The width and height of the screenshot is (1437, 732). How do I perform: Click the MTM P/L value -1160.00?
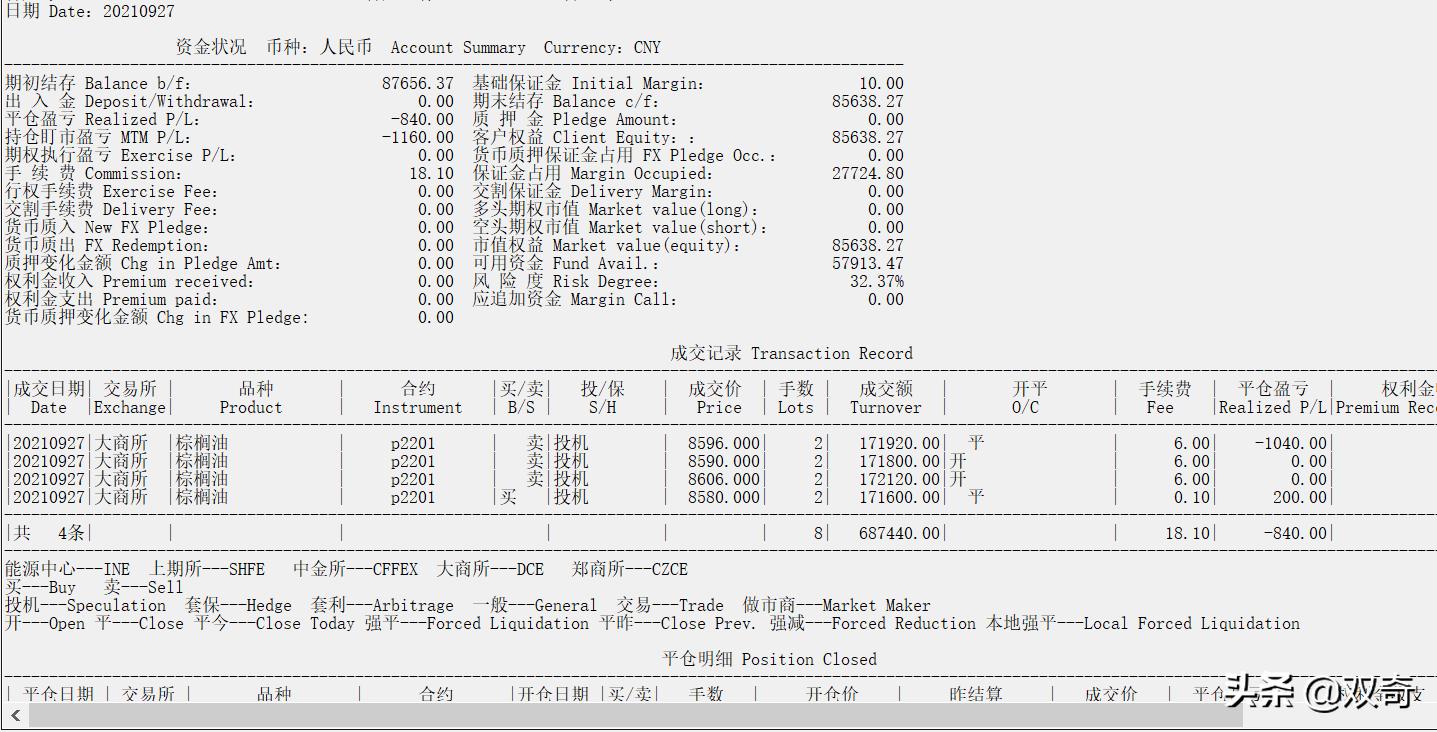[417, 138]
